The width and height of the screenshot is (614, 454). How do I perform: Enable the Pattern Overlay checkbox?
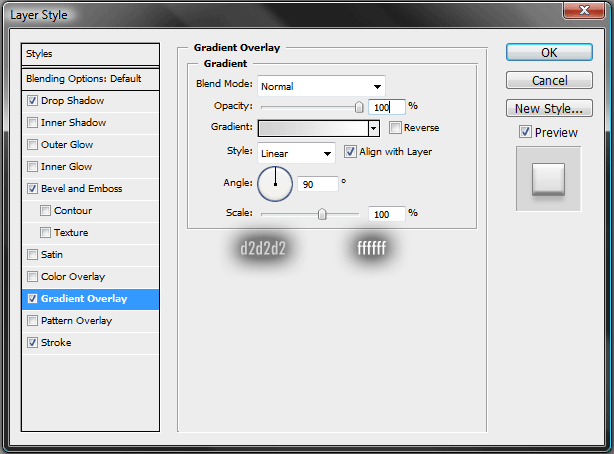[x=33, y=320]
